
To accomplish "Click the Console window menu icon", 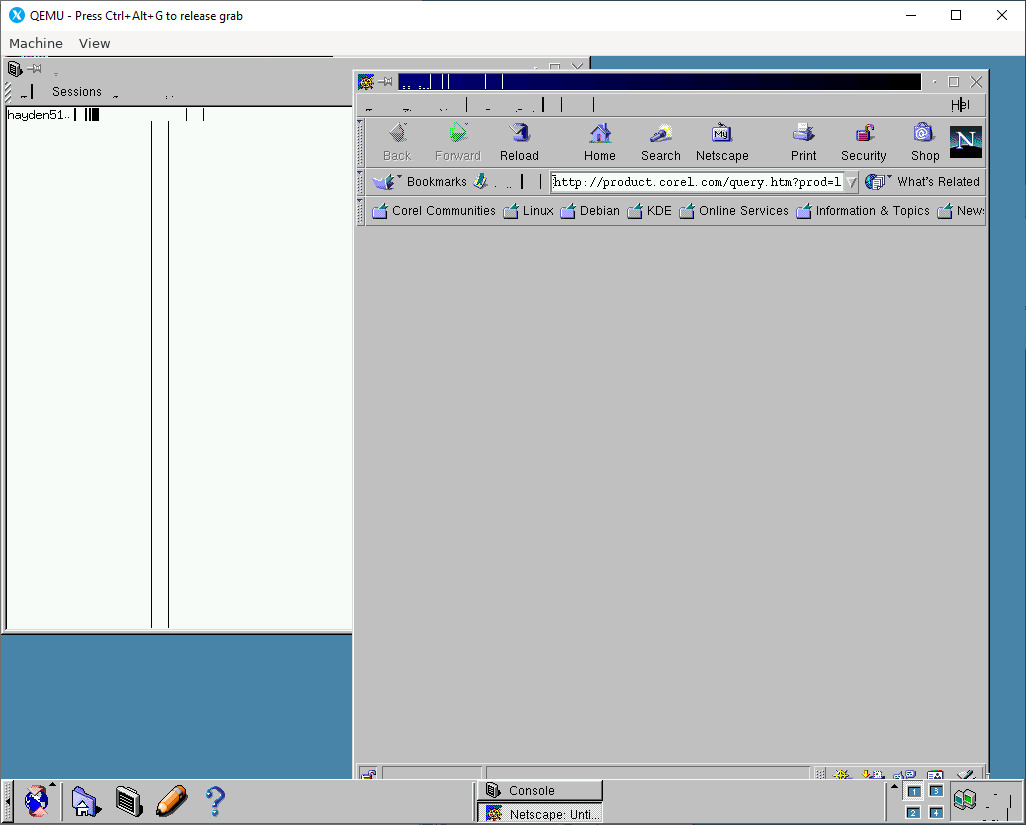I will click(14, 68).
